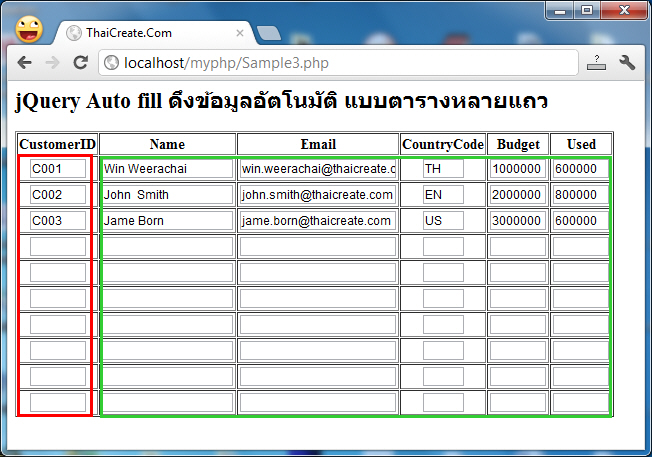Click the localhost/myphp/Sample3.php address bar
Image resolution: width=652 pixels, height=457 pixels.
click(338, 63)
